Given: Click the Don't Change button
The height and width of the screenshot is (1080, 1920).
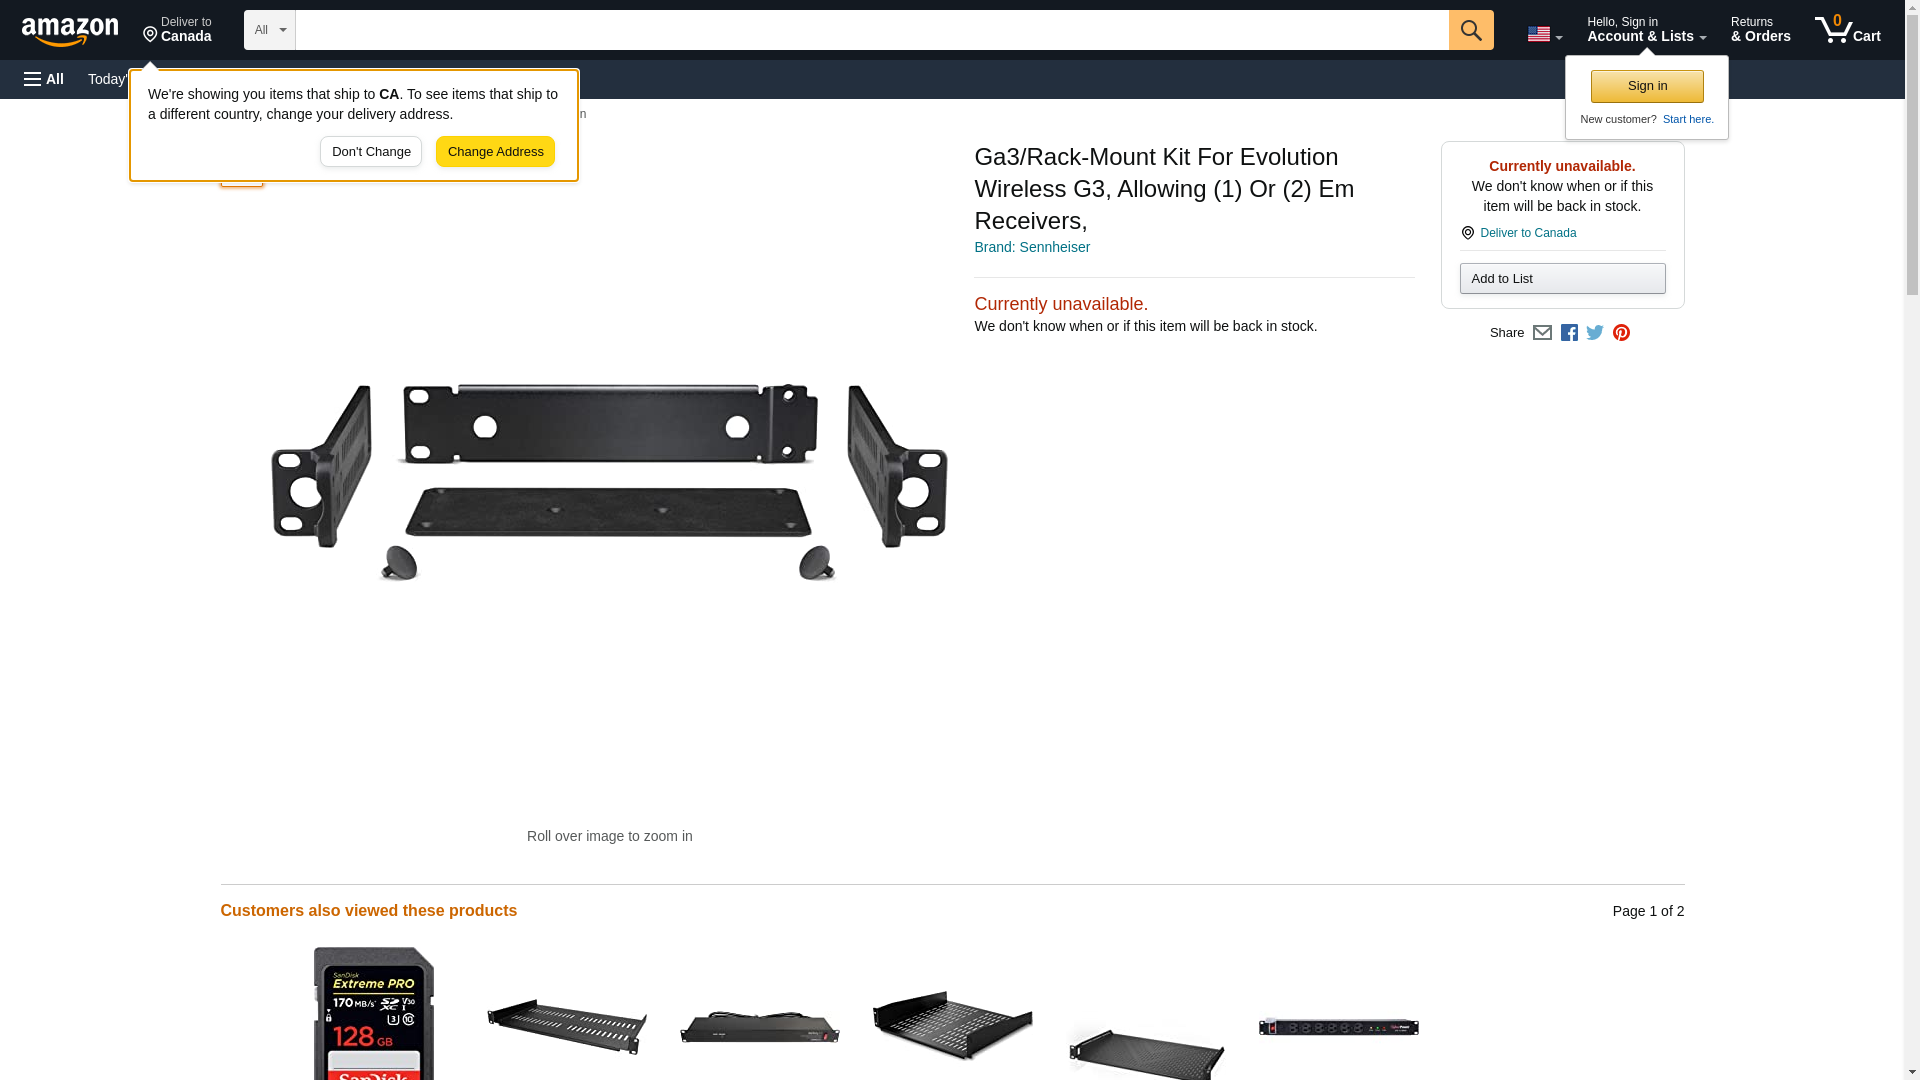Looking at the screenshot, I should point(371,152).
